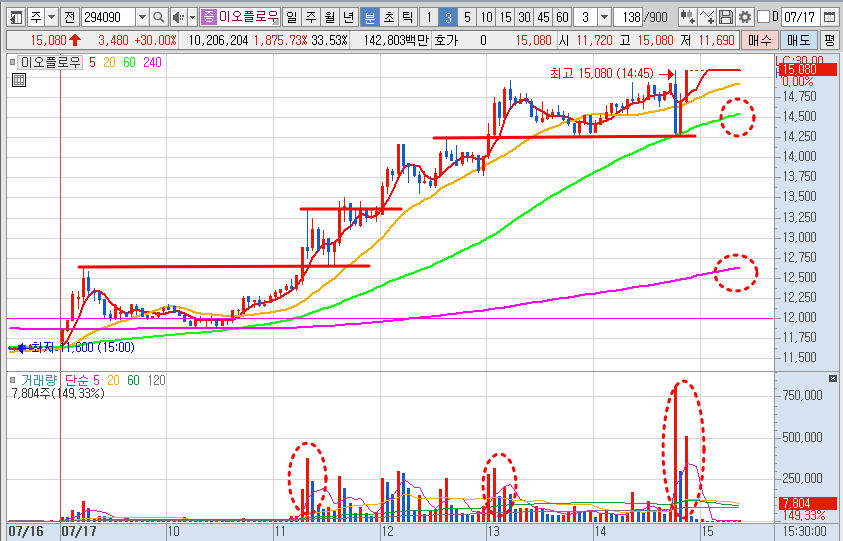Viewport: 843px width, 541px height.
Task: Click the grid table icon under chart title
Action: point(19,80)
